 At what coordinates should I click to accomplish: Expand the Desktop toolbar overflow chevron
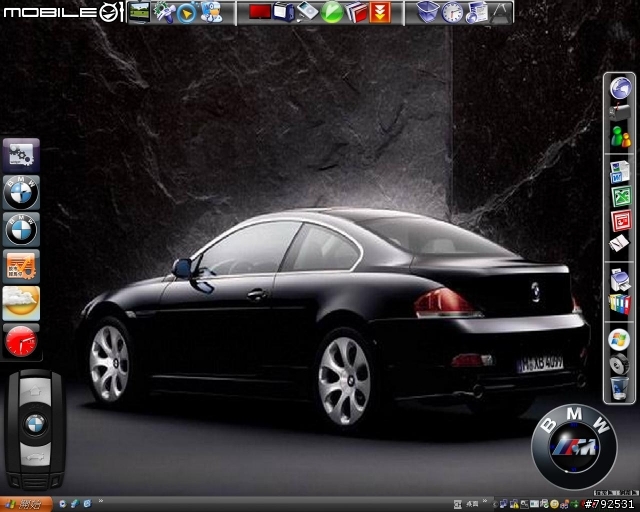[485, 502]
